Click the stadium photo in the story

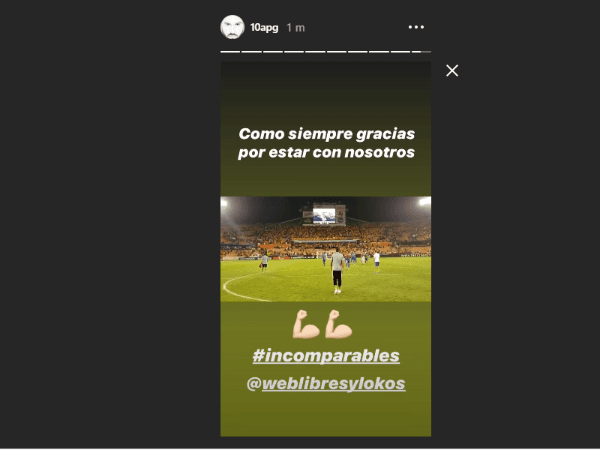pos(326,249)
